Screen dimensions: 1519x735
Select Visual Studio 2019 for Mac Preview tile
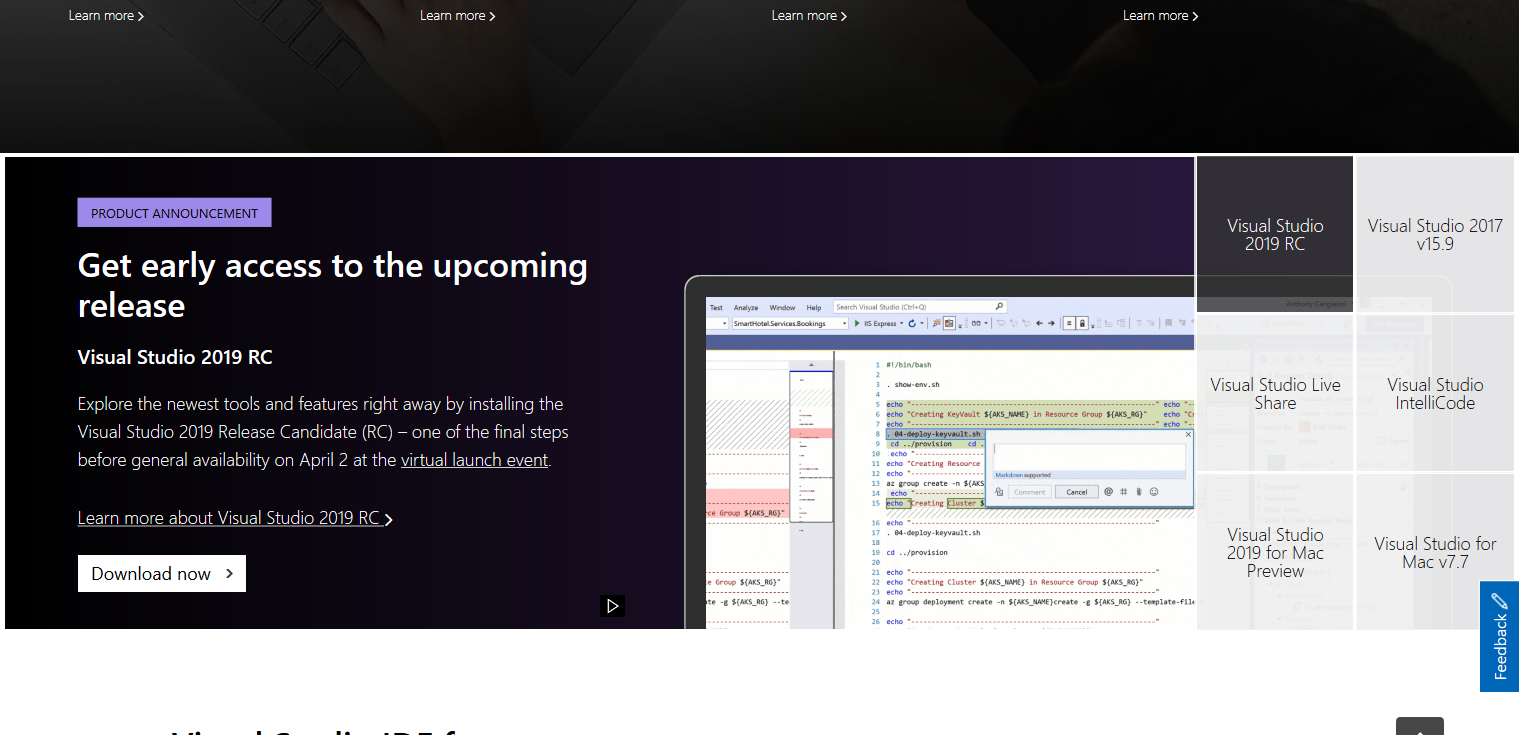click(x=1275, y=552)
